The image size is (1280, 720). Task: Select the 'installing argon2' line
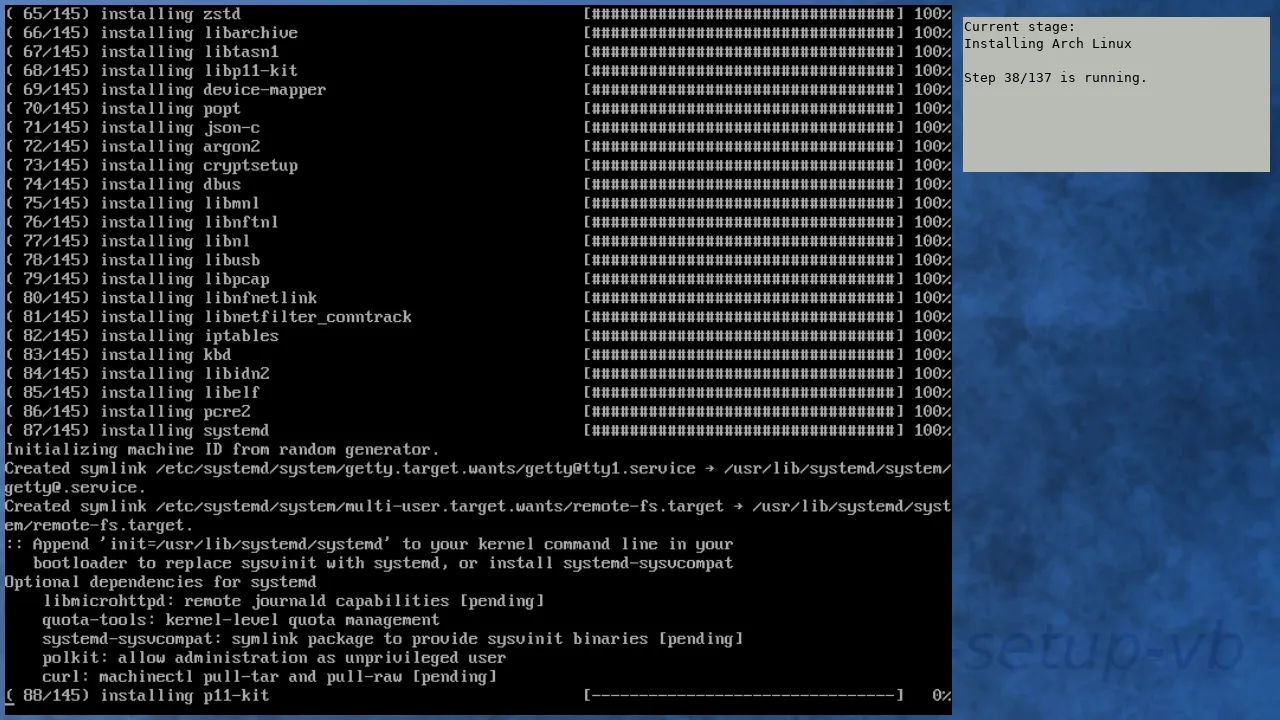(x=478, y=147)
